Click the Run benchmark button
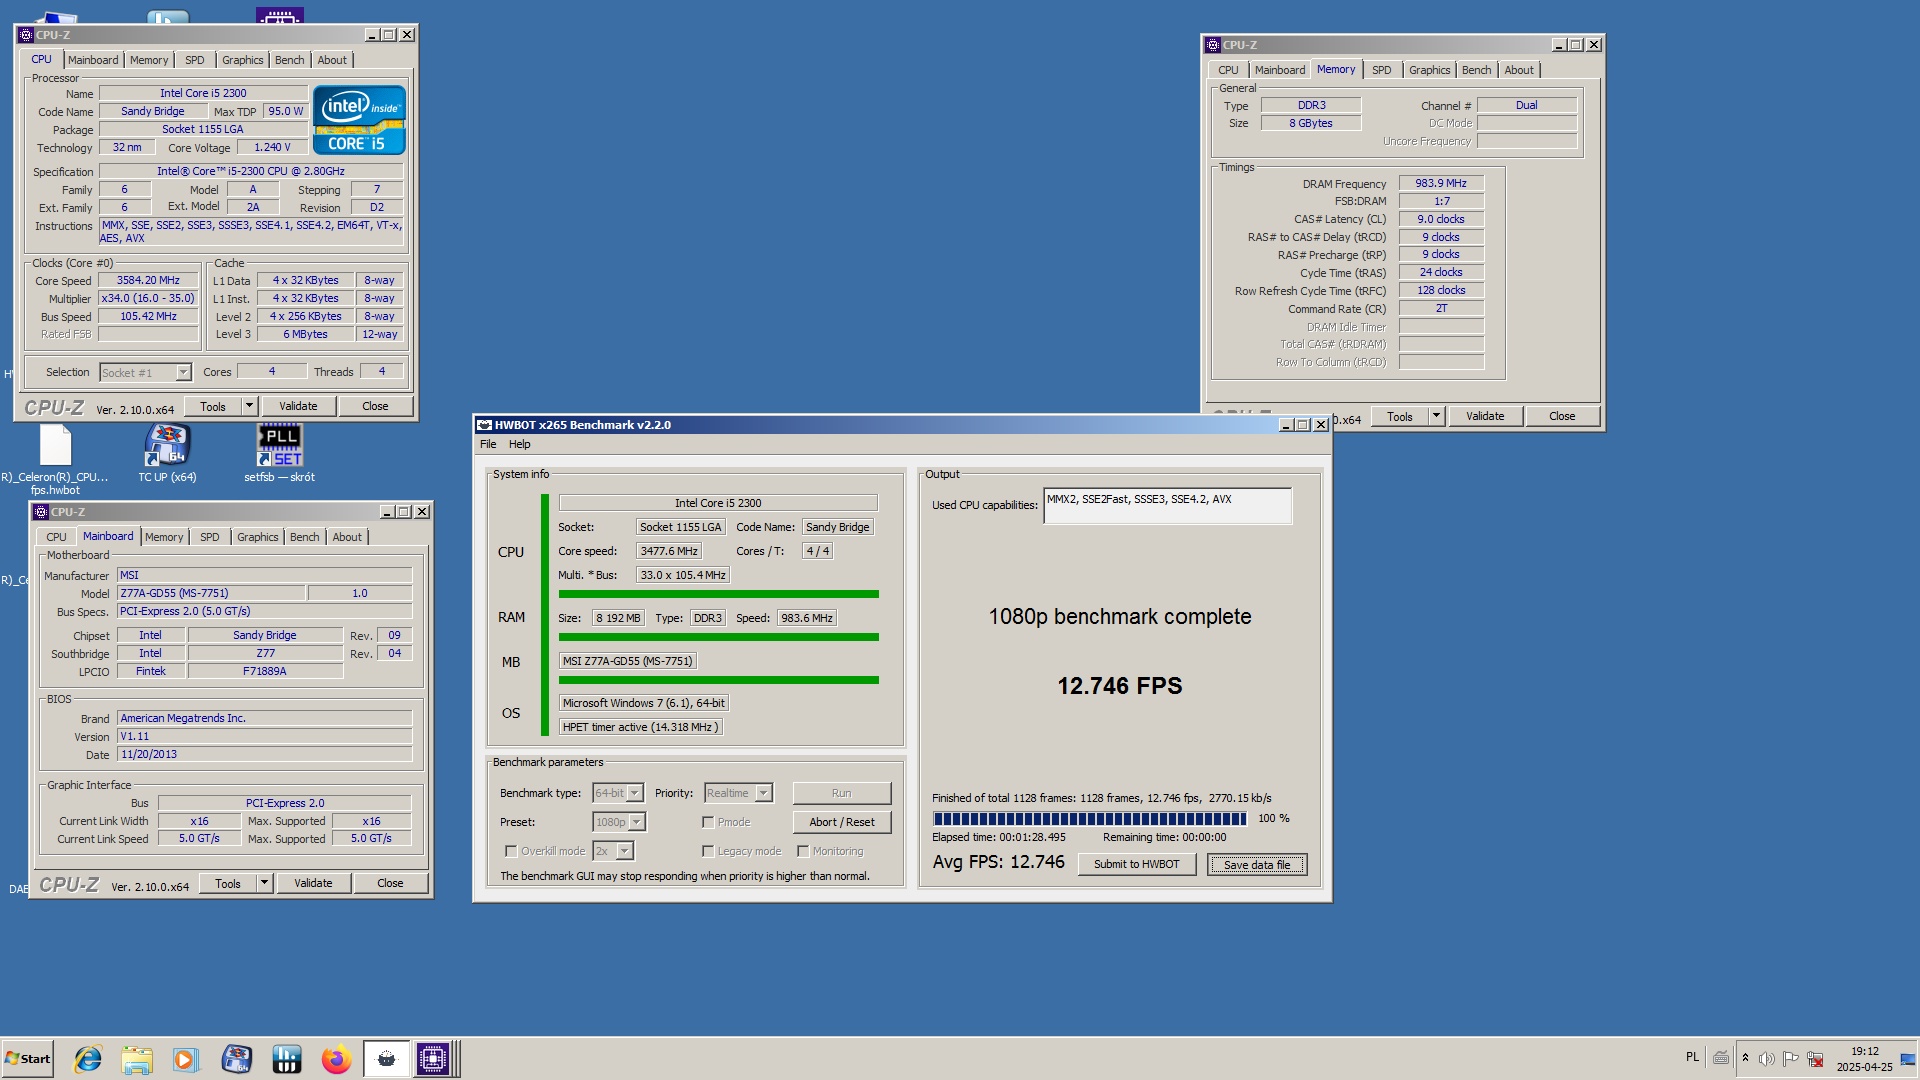Image resolution: width=1920 pixels, height=1080 pixels. click(841, 793)
